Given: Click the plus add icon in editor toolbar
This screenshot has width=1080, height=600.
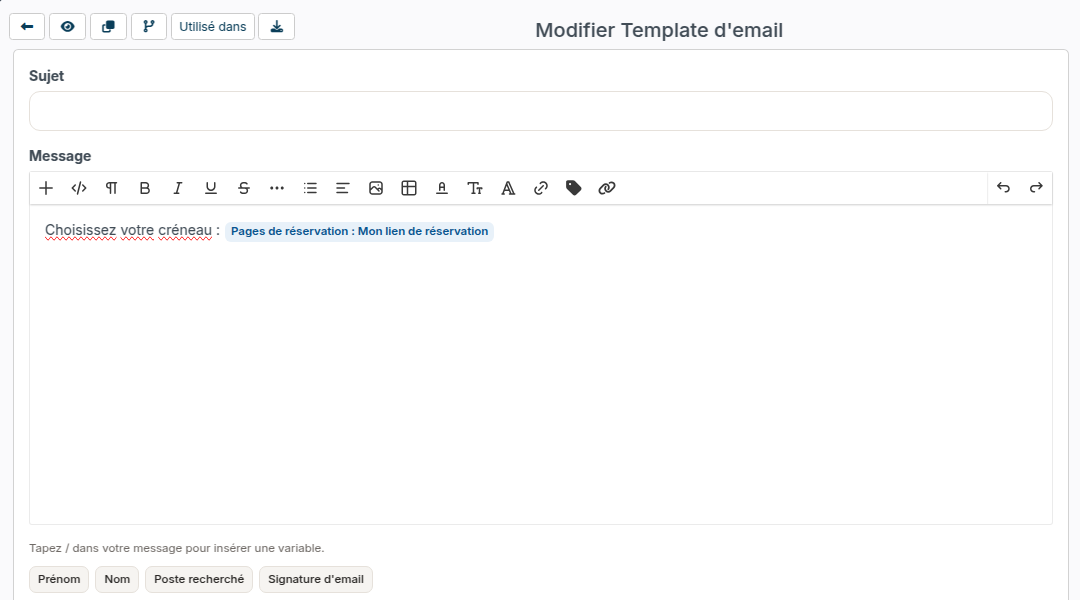Looking at the screenshot, I should 46,188.
